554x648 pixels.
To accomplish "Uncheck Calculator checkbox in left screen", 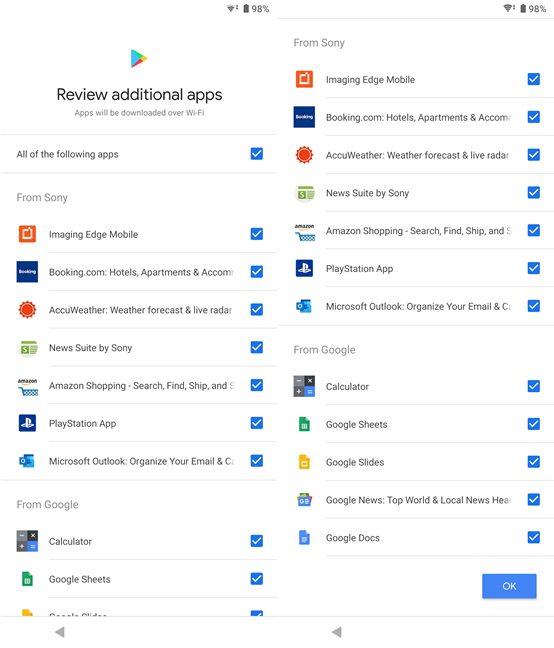I will (x=257, y=541).
